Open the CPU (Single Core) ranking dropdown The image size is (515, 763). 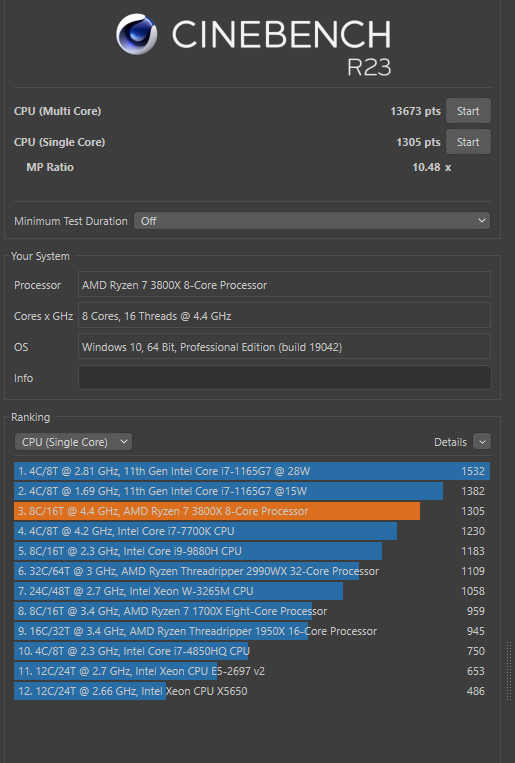pyautogui.click(x=74, y=442)
